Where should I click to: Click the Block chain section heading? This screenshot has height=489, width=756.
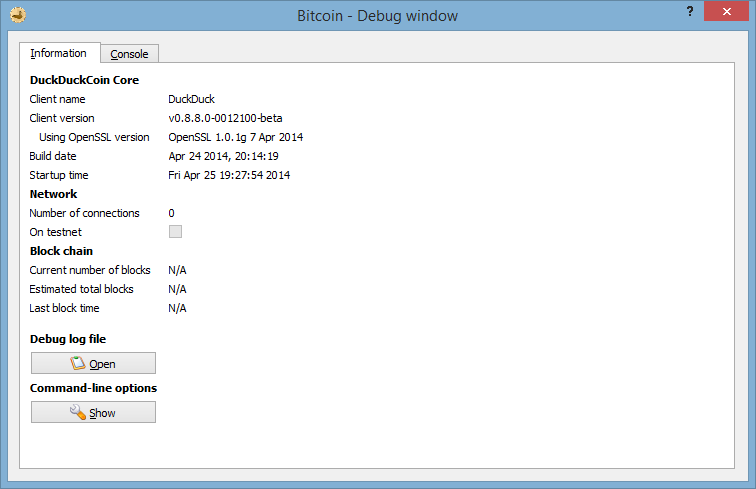click(x=61, y=251)
